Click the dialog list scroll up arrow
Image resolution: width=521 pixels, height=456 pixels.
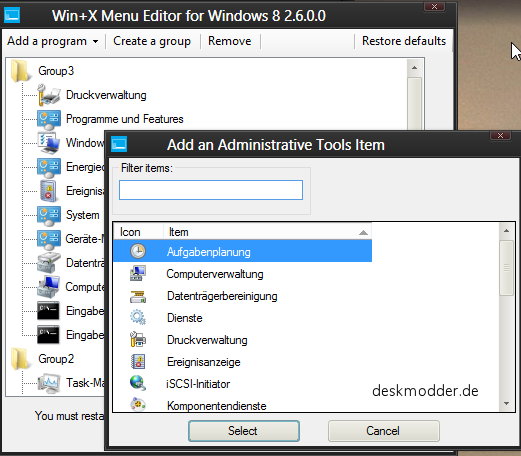tap(506, 231)
